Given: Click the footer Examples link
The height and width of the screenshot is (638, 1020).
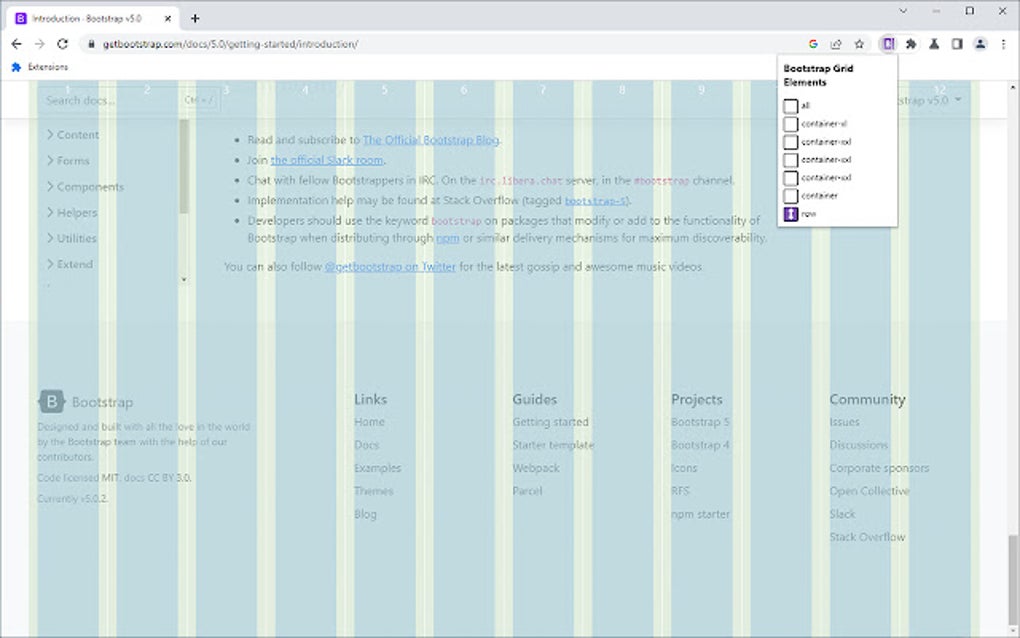Looking at the screenshot, I should click(x=377, y=468).
